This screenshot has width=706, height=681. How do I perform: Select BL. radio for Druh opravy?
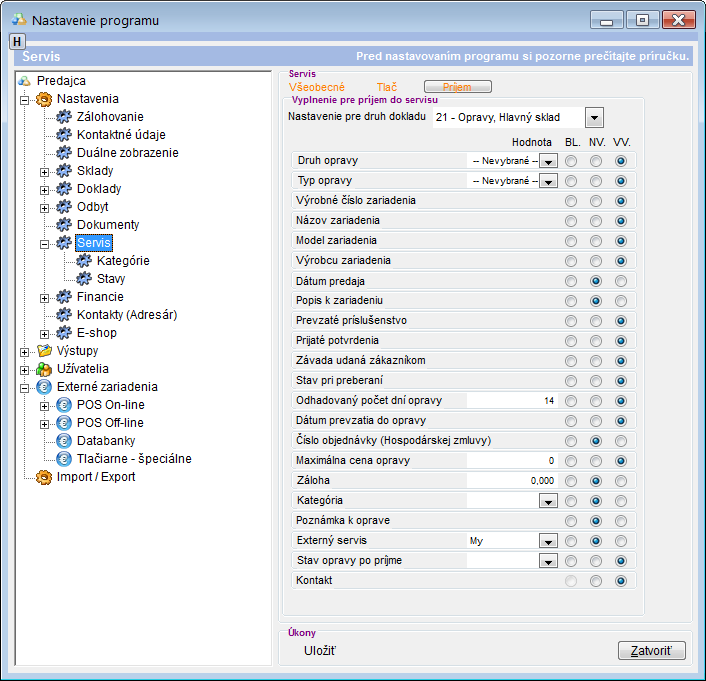[571, 161]
